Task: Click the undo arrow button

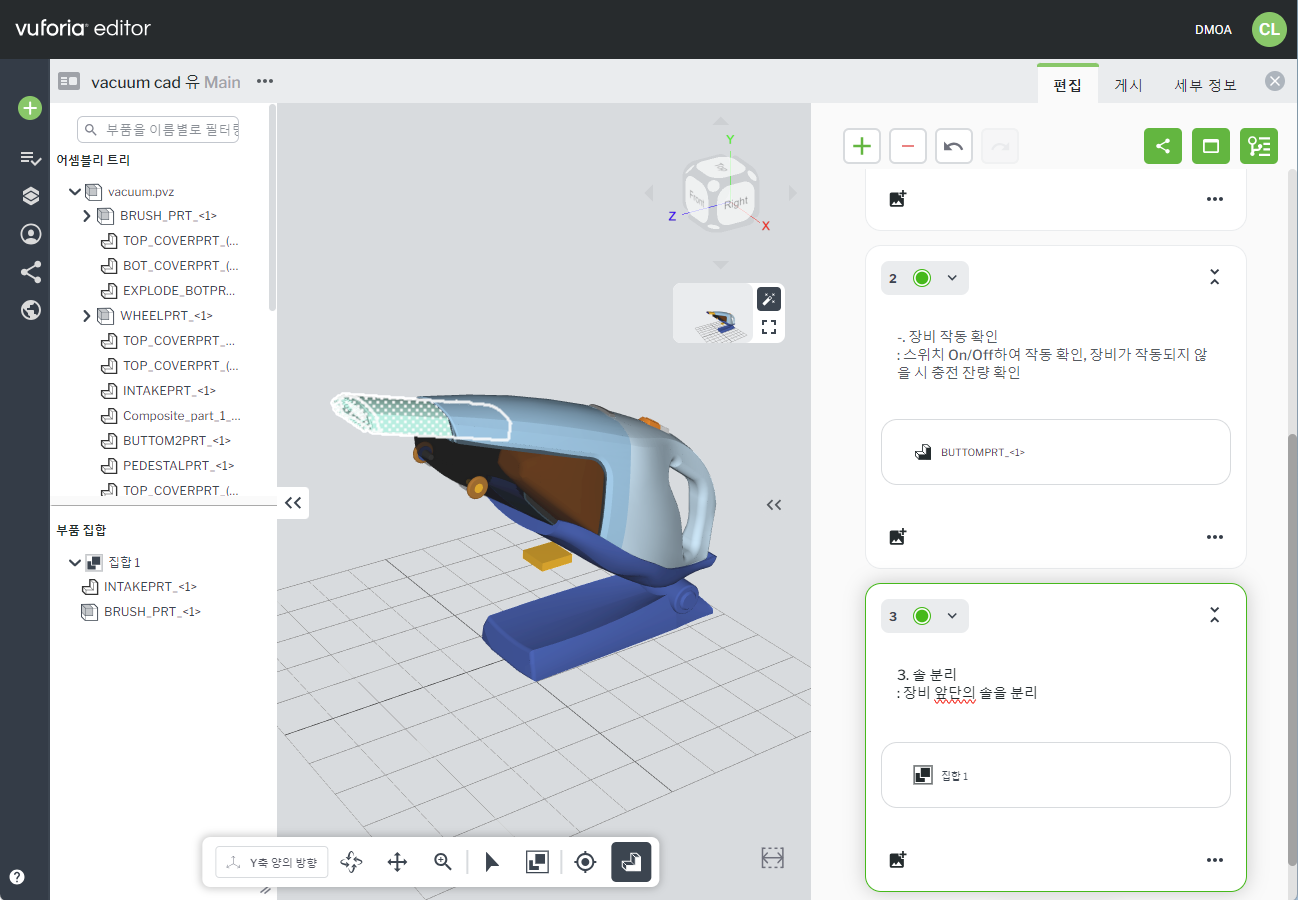Action: (x=953, y=146)
